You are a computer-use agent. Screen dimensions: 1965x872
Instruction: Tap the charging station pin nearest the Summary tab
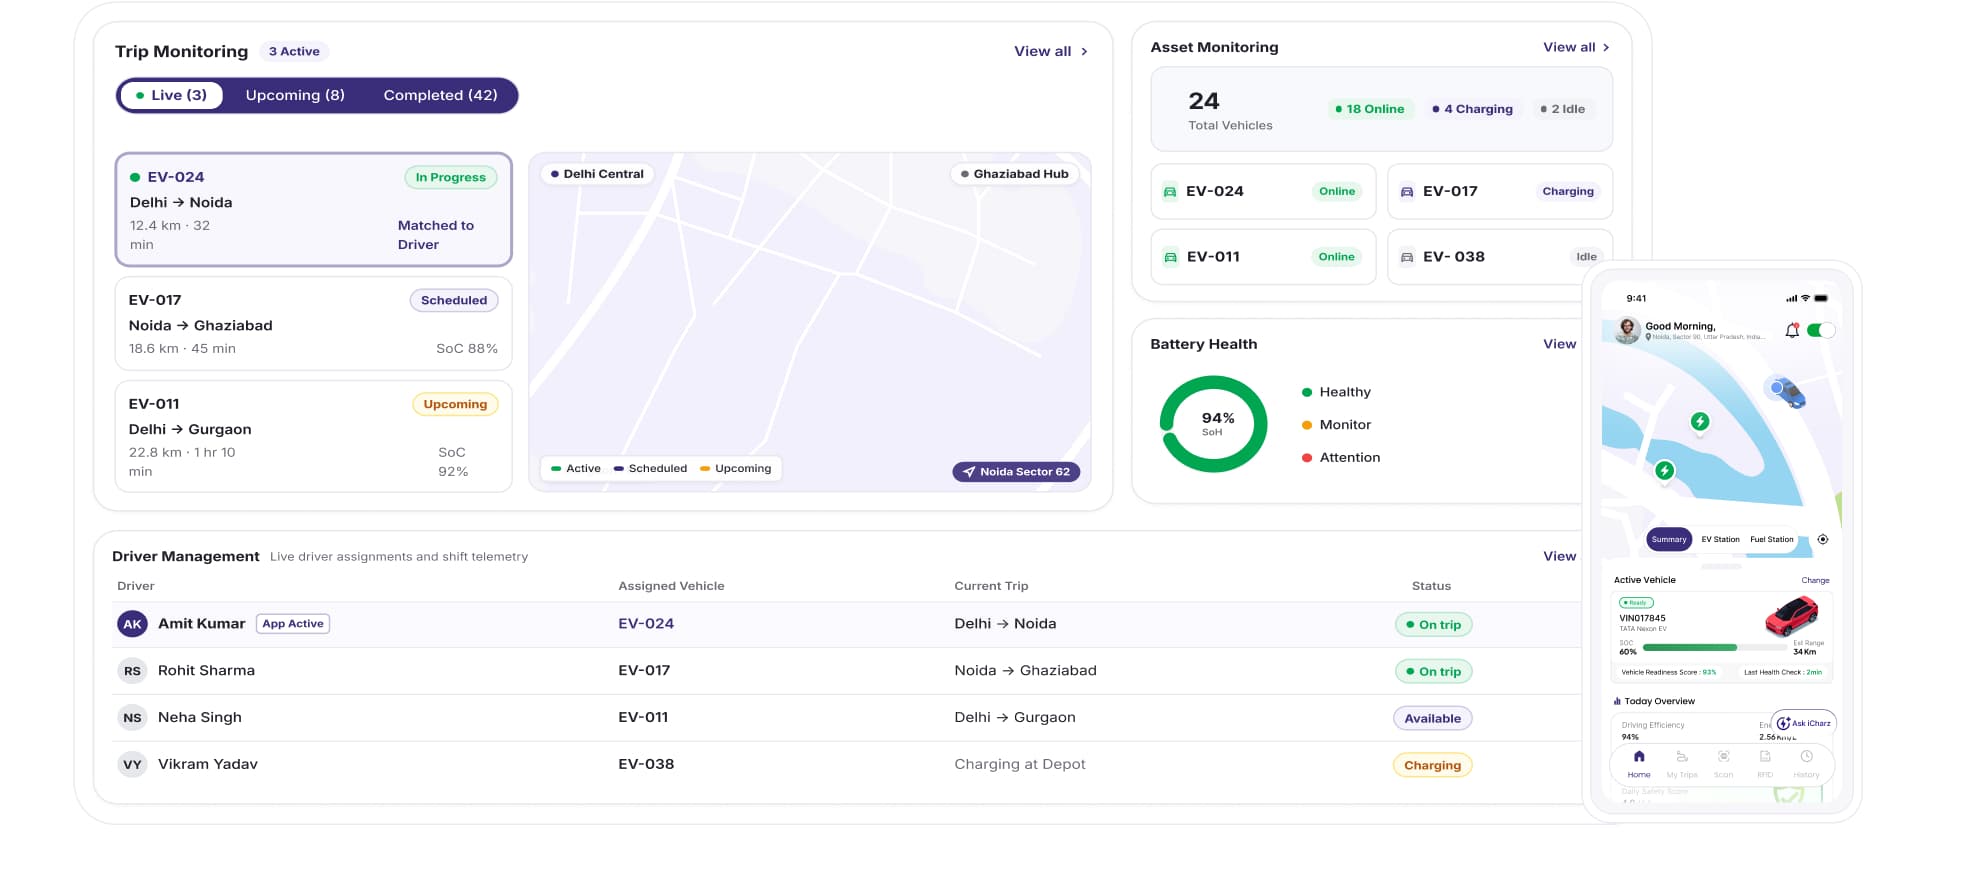1664,470
